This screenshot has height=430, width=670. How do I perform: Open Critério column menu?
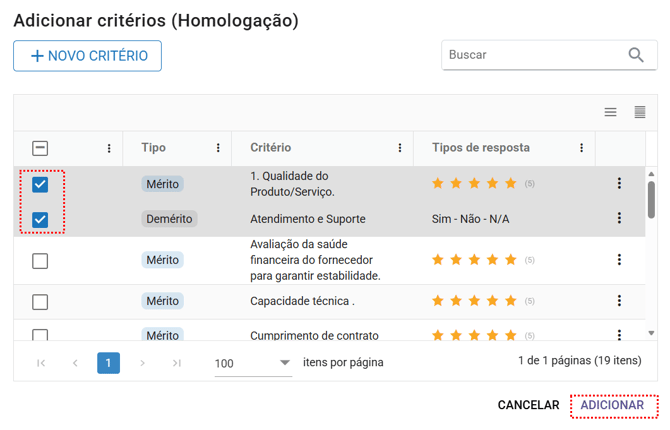point(400,148)
